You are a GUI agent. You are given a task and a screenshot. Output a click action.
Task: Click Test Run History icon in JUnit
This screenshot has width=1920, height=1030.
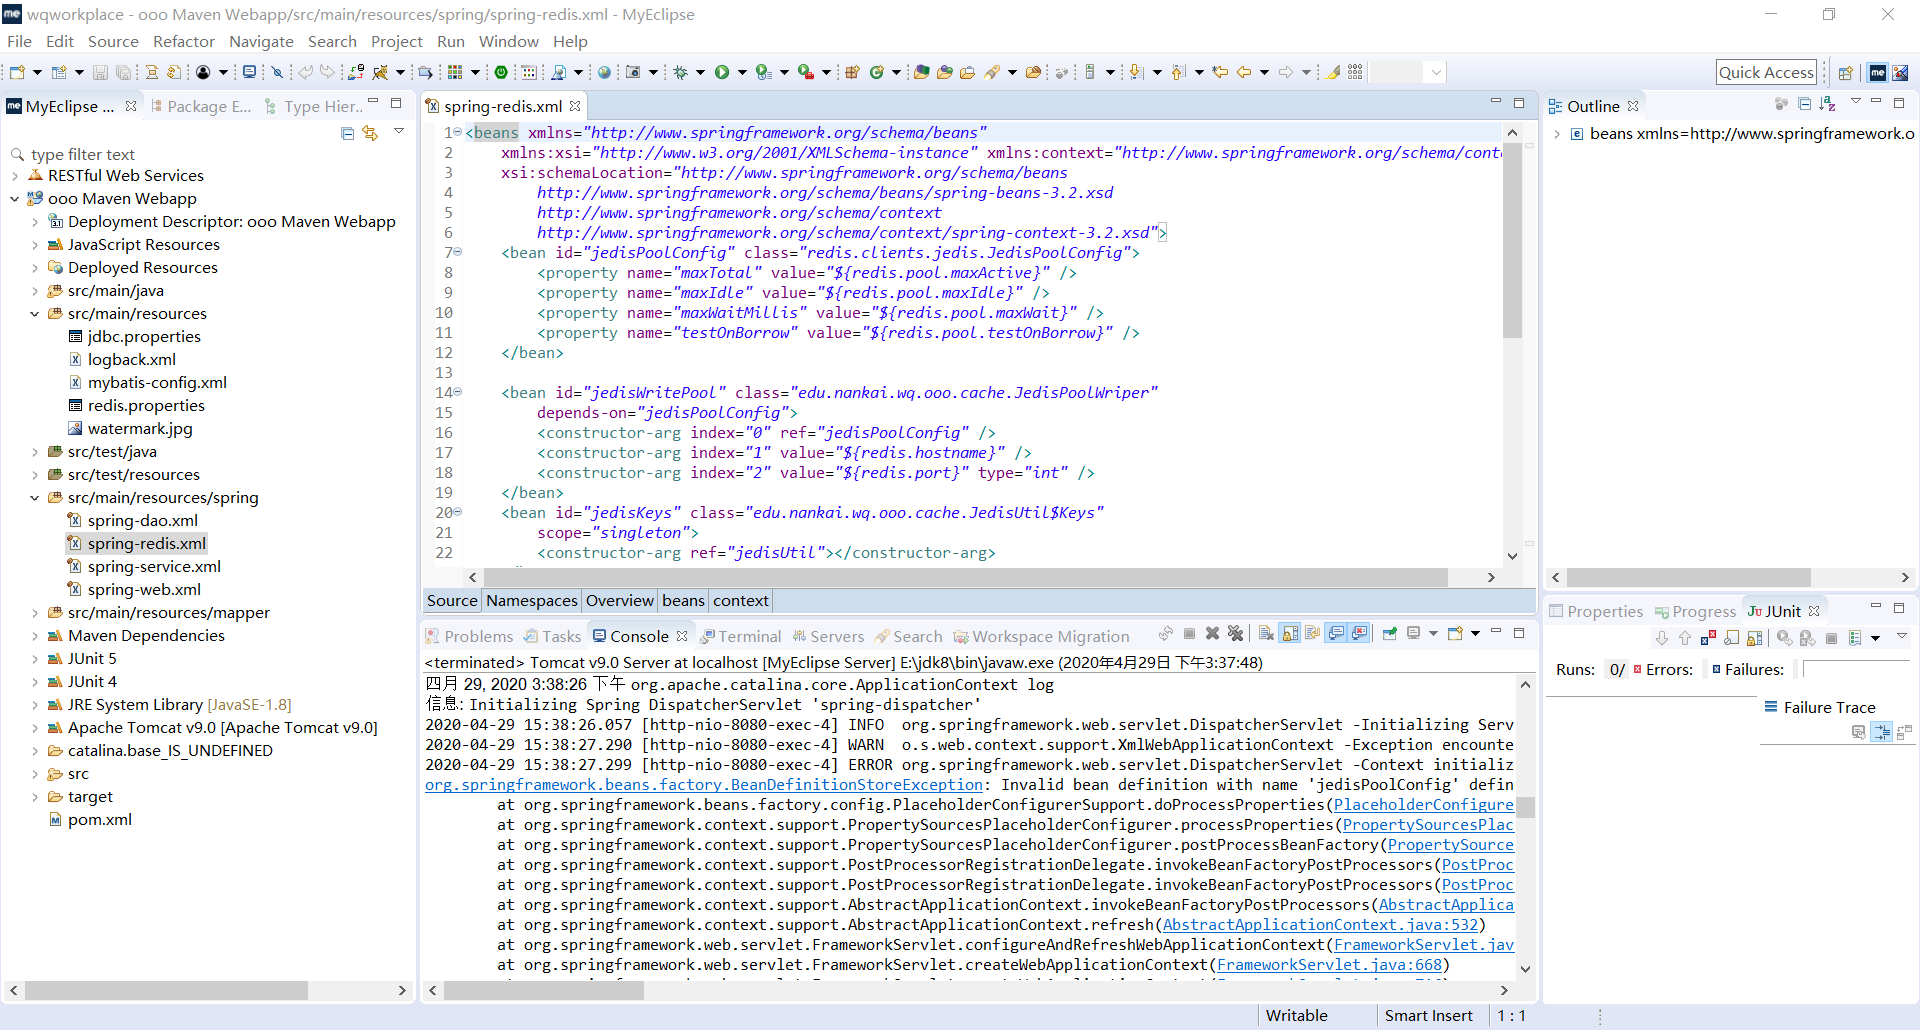click(1855, 638)
